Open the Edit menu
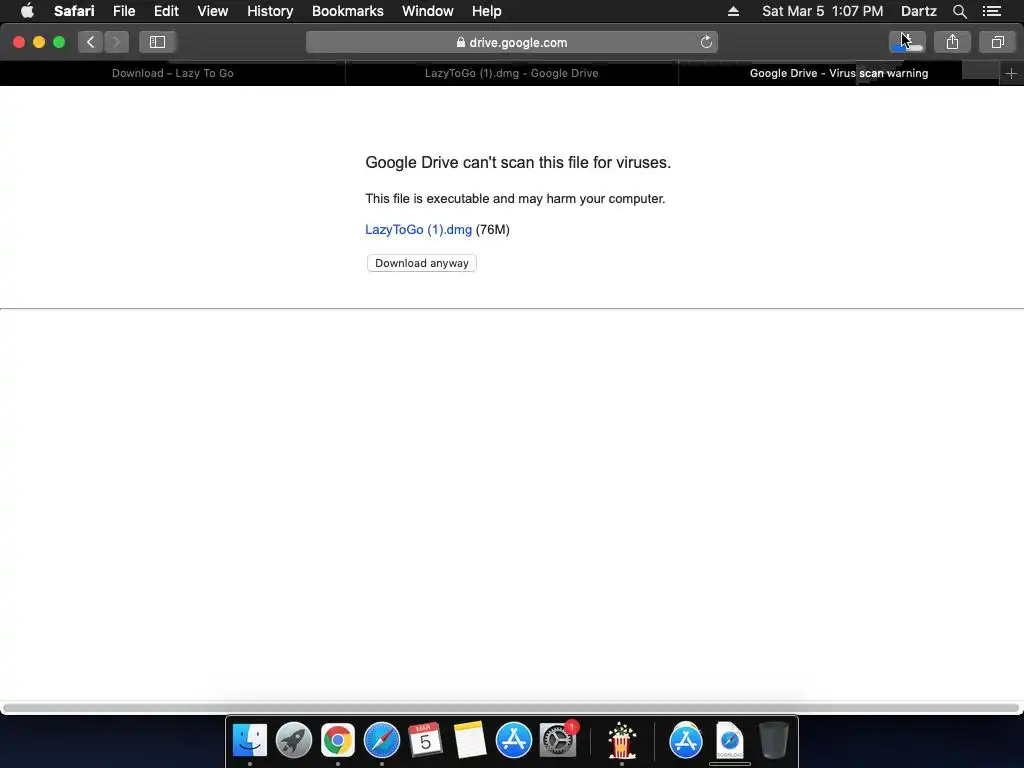 click(x=166, y=11)
